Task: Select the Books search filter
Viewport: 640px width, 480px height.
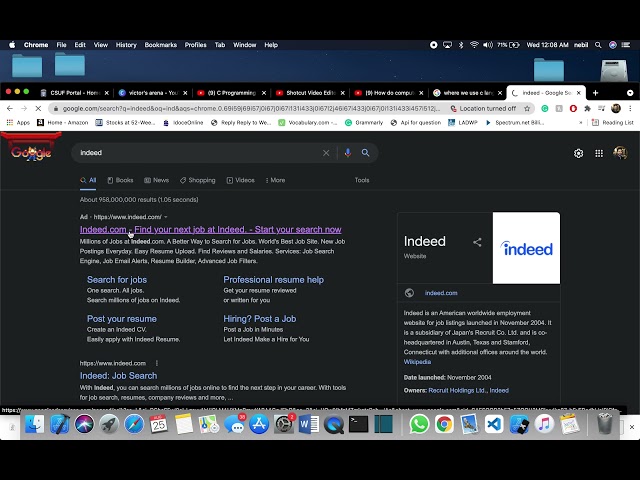Action: (x=120, y=180)
